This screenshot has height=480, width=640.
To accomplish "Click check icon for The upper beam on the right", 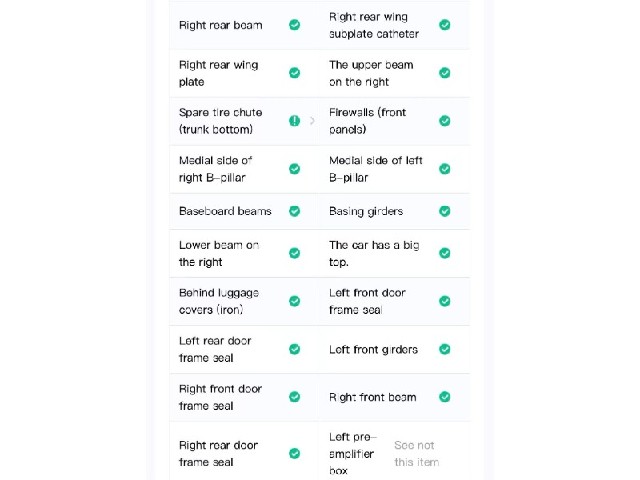I will pyautogui.click(x=444, y=73).
